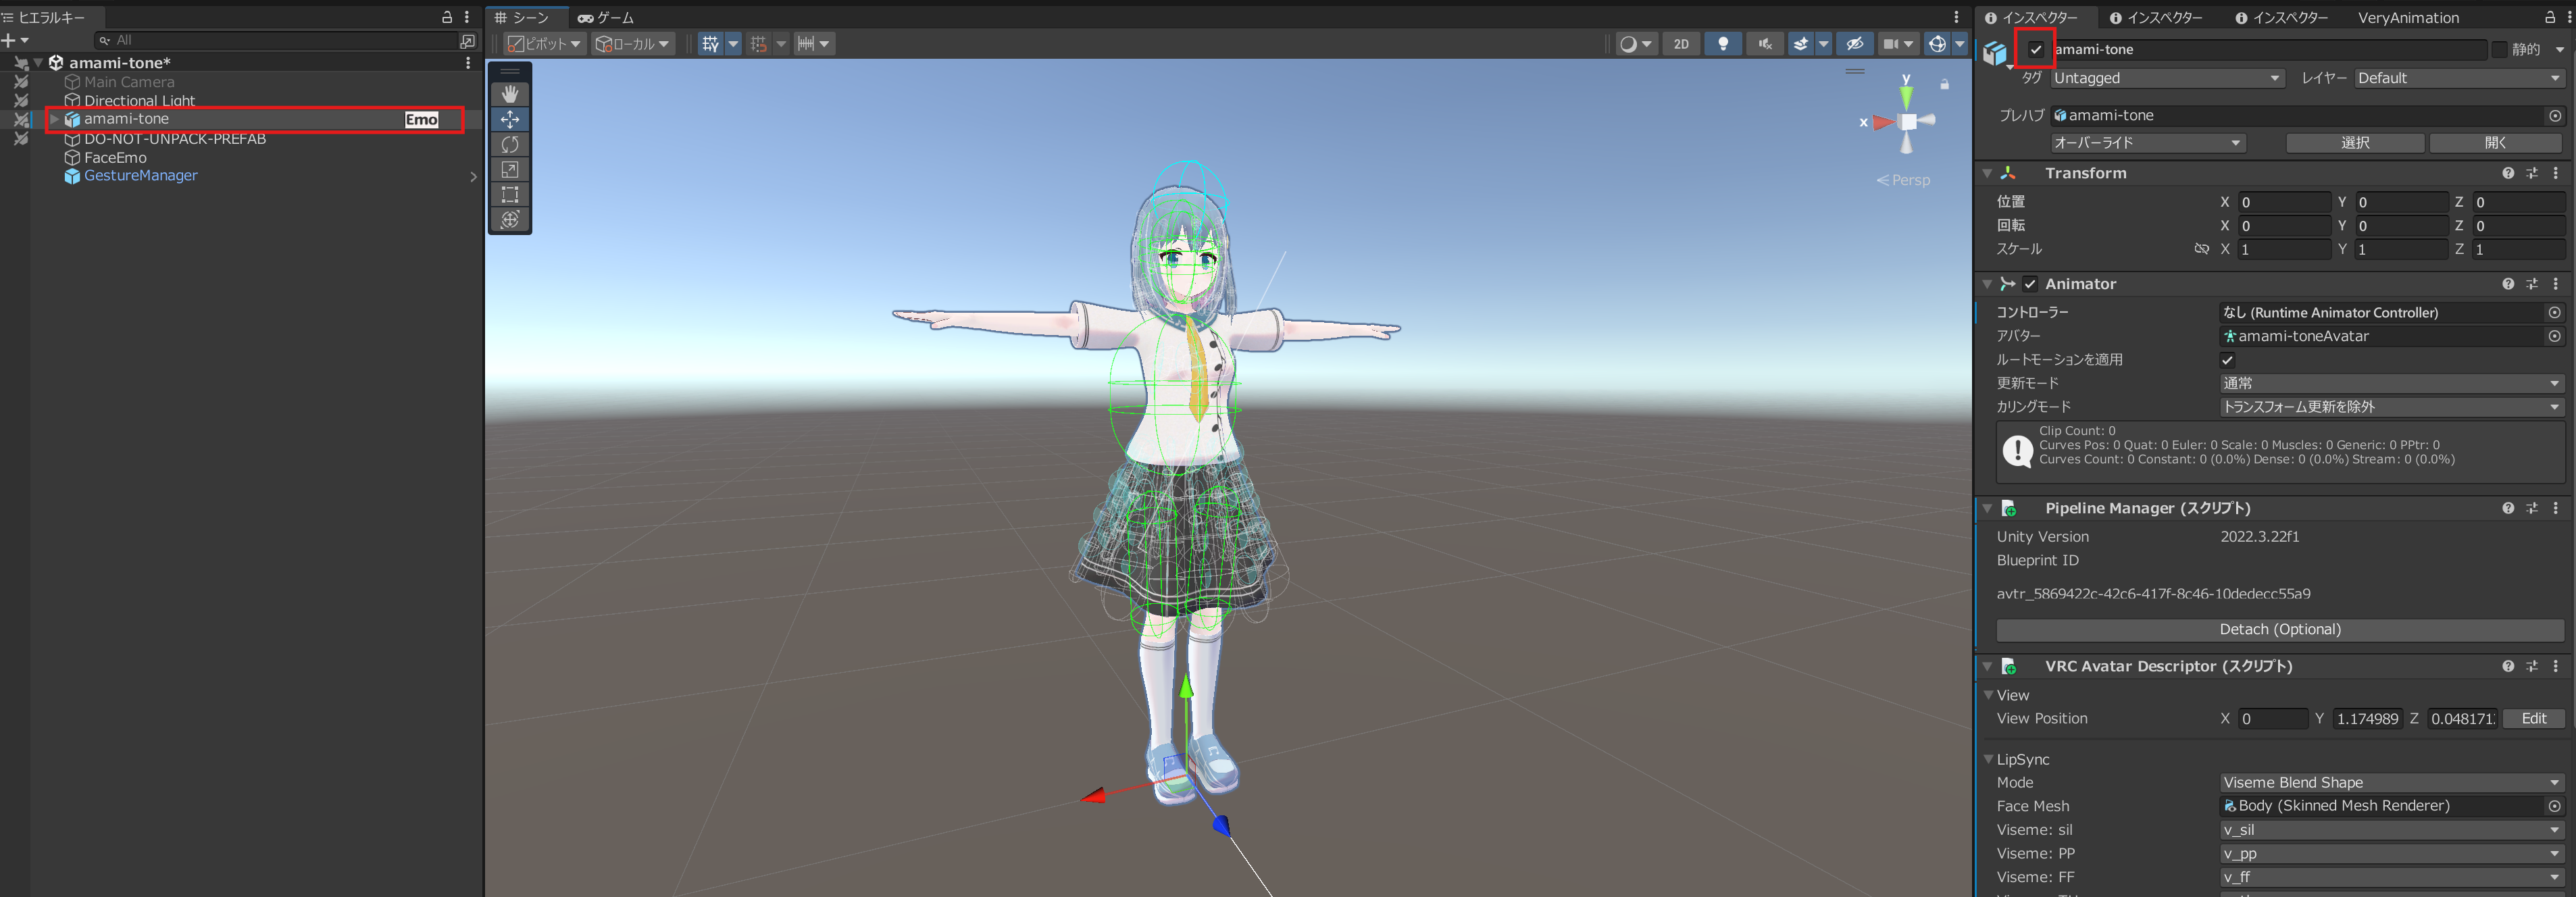Open gizmos dropdown arrow

click(1959, 44)
